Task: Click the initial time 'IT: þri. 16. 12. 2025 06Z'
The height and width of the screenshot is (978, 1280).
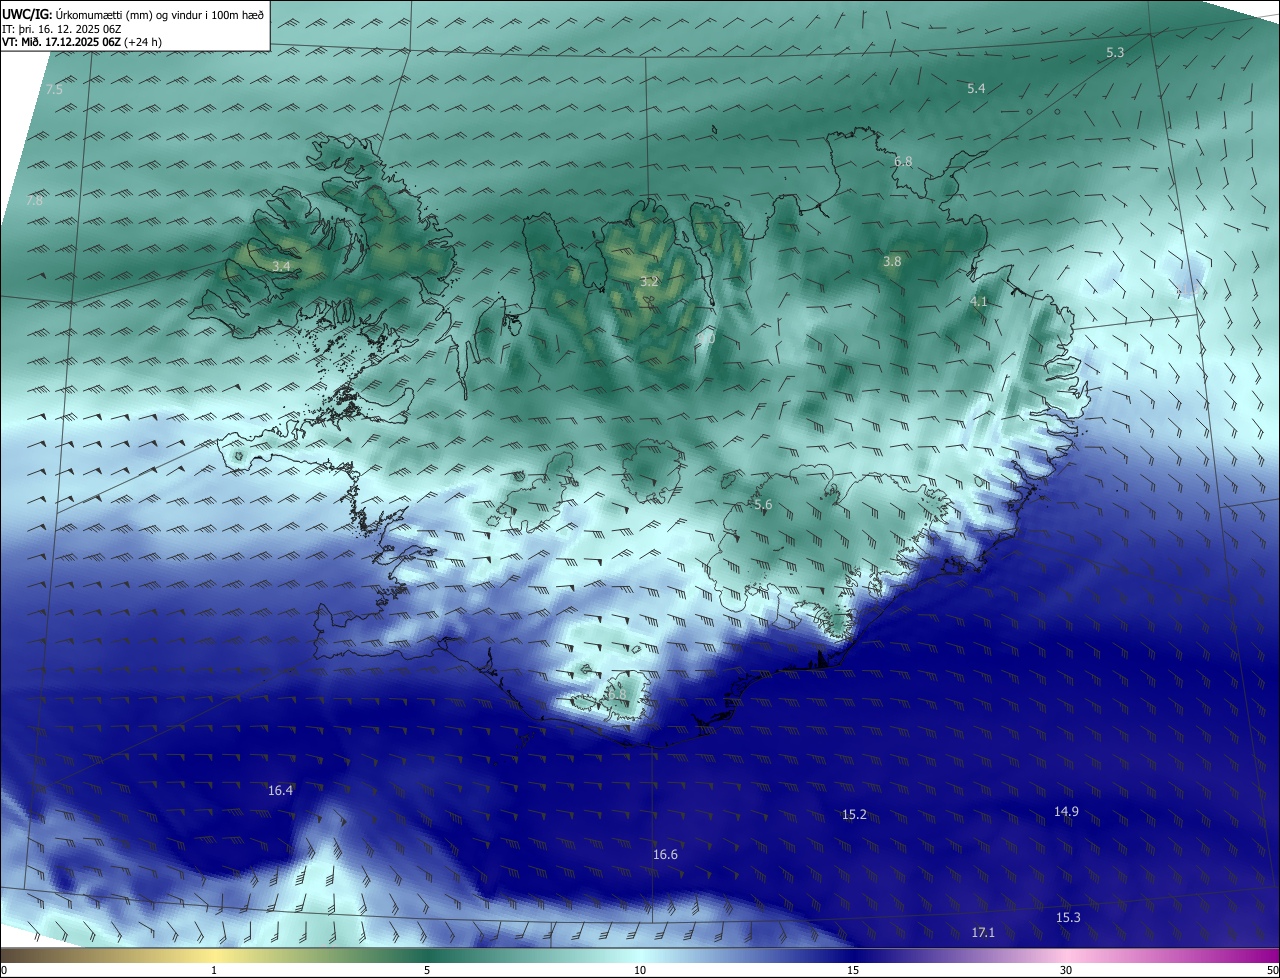Action: click(x=63, y=28)
